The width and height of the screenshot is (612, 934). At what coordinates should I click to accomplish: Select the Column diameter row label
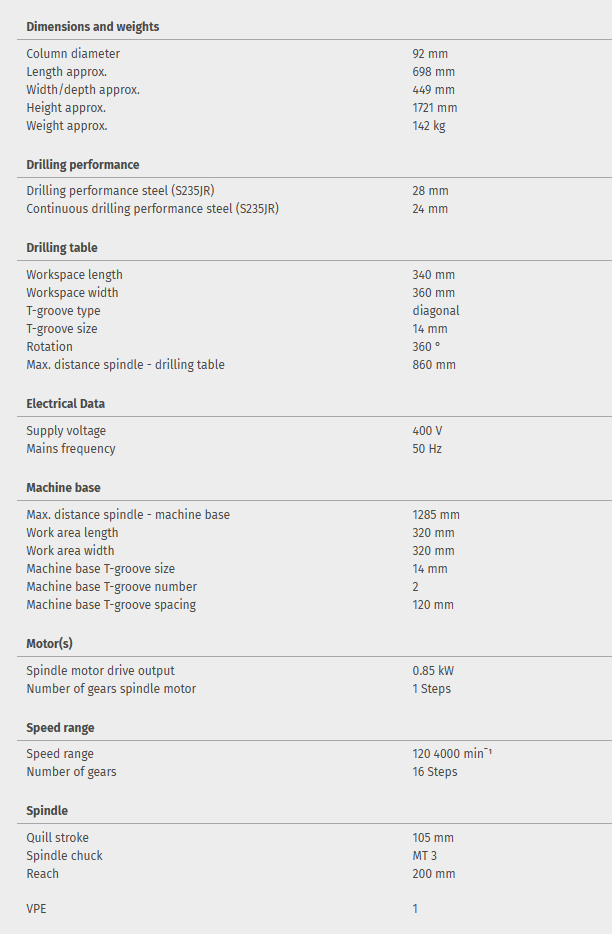[73, 54]
